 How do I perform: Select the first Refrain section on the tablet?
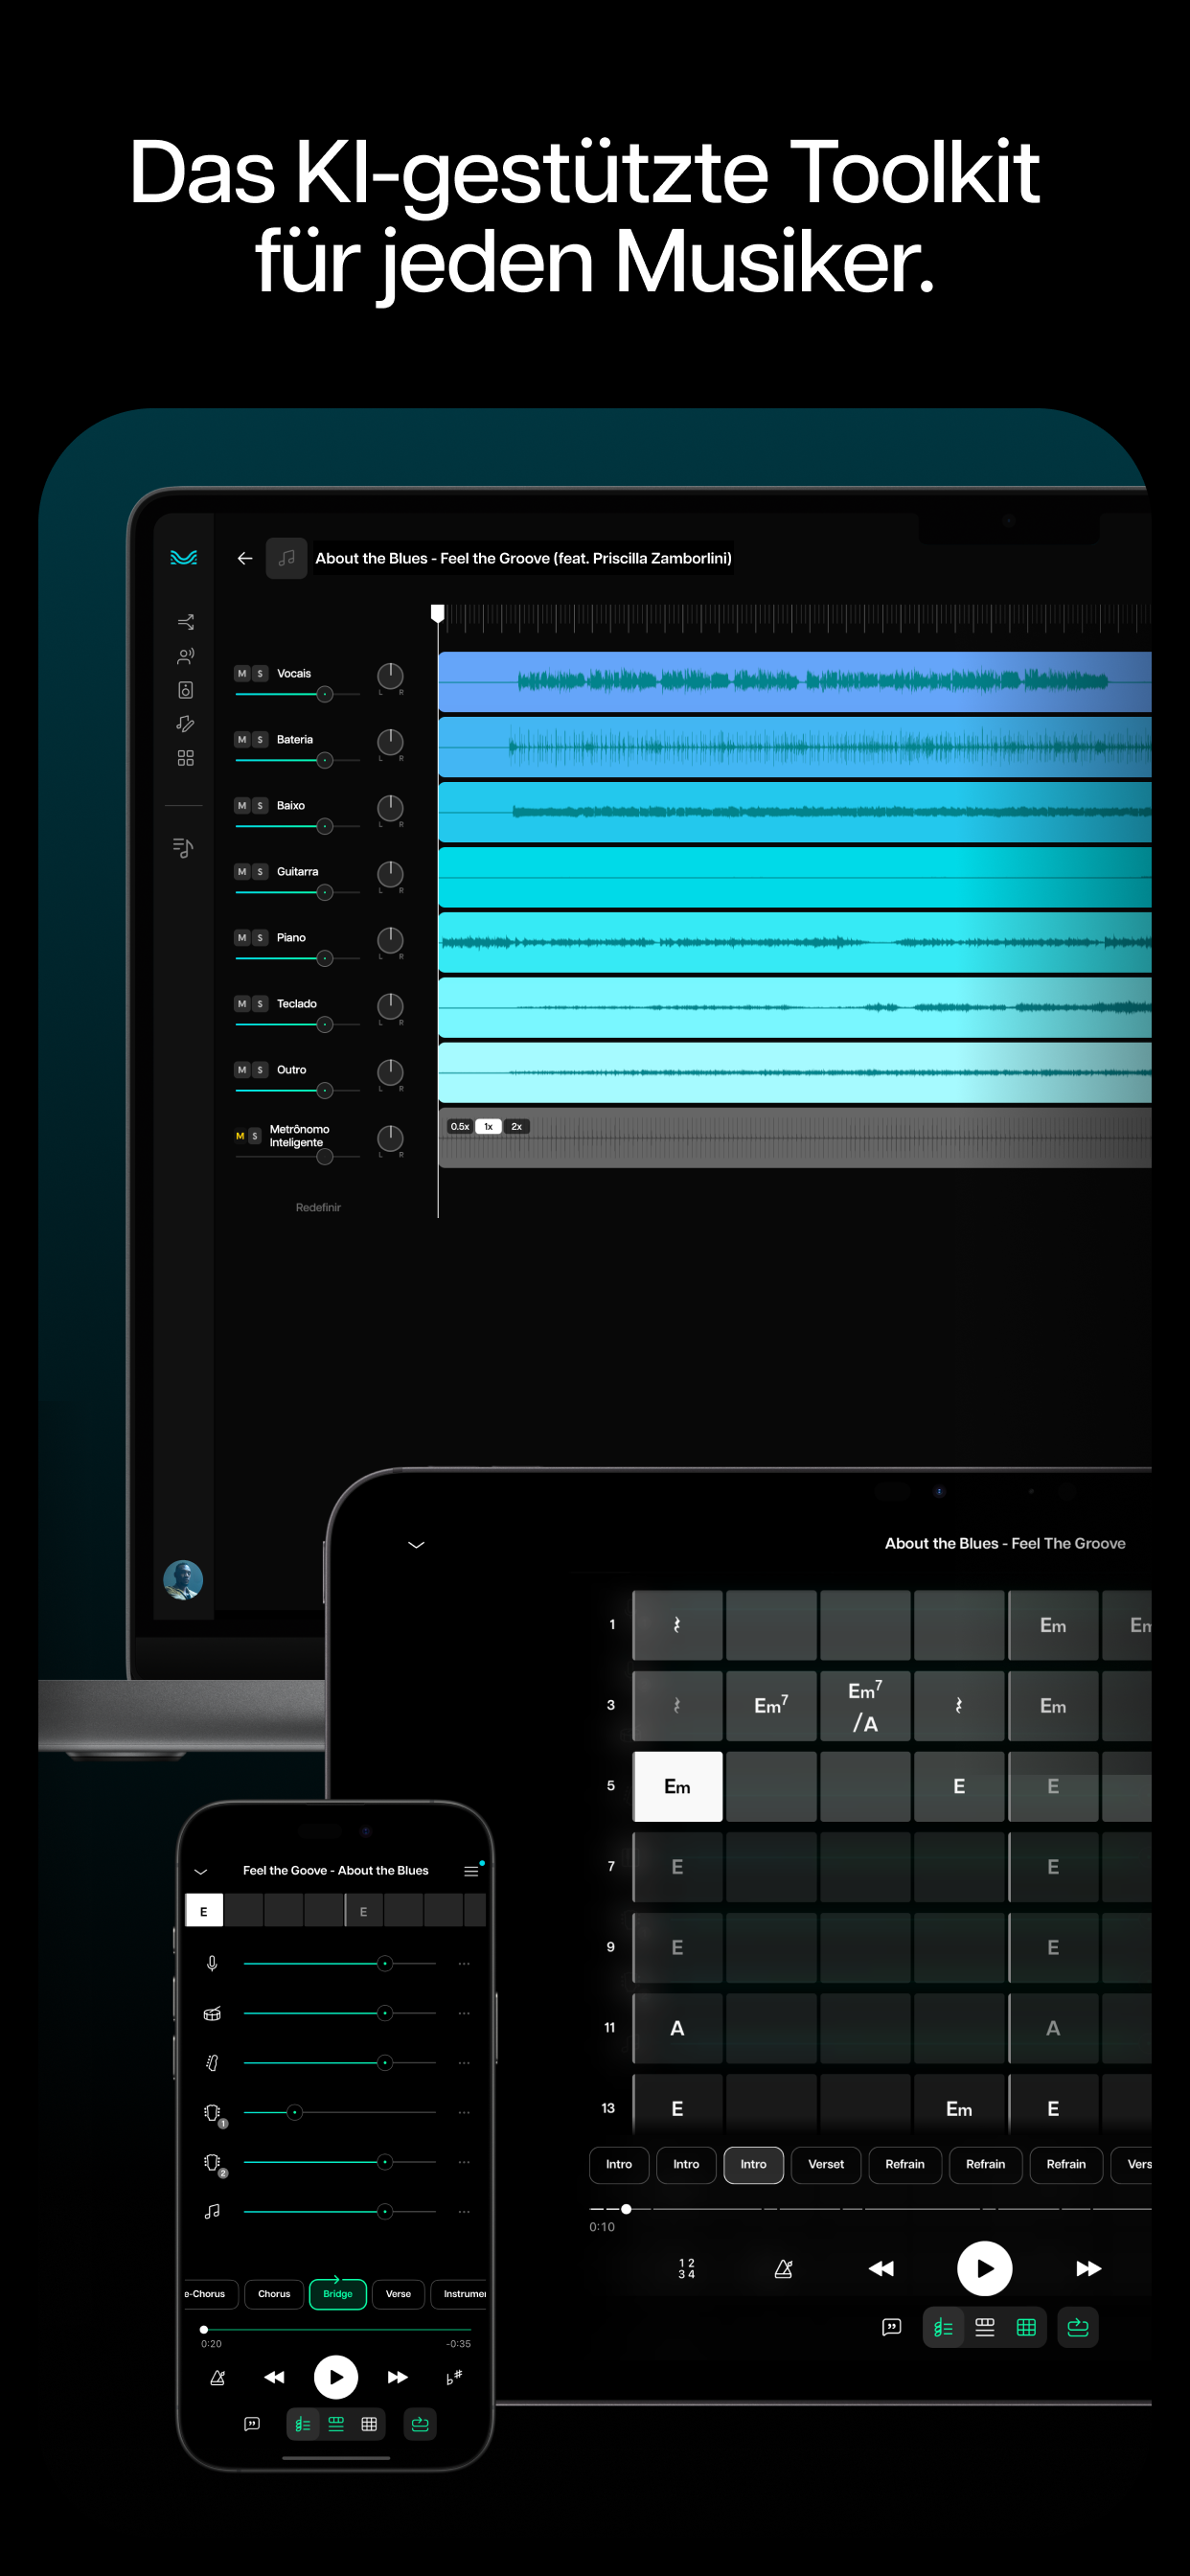pyautogui.click(x=905, y=2164)
